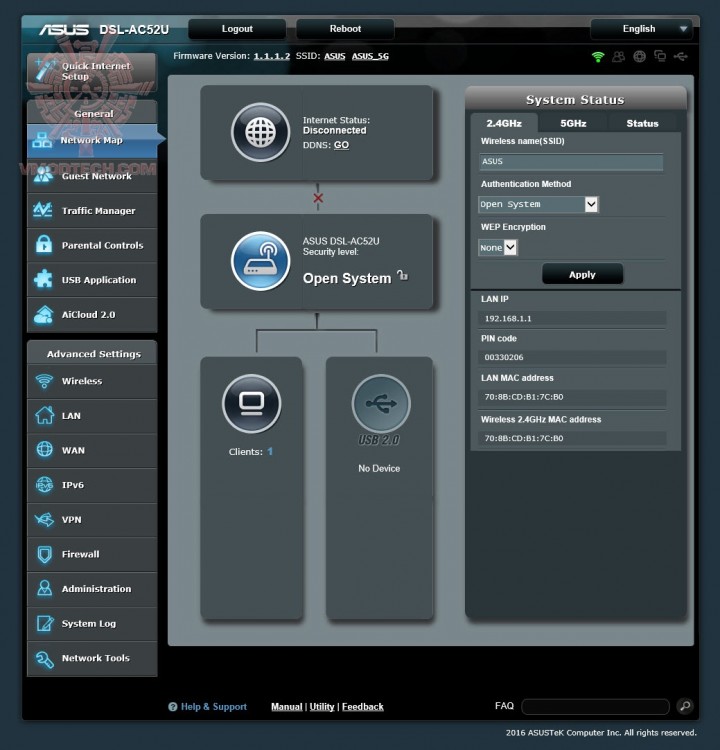Open the Guest Network menu item
This screenshot has height=750, width=720.
coord(92,176)
